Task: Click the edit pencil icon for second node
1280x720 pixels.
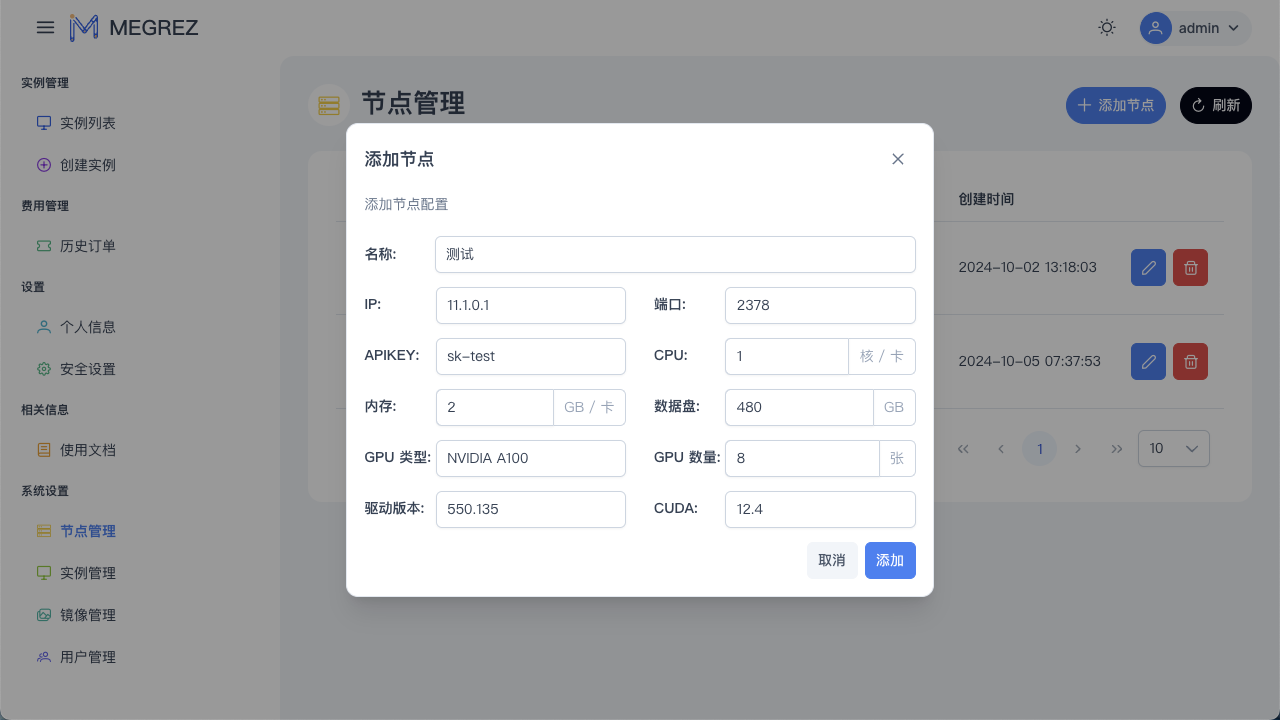Action: [1148, 361]
